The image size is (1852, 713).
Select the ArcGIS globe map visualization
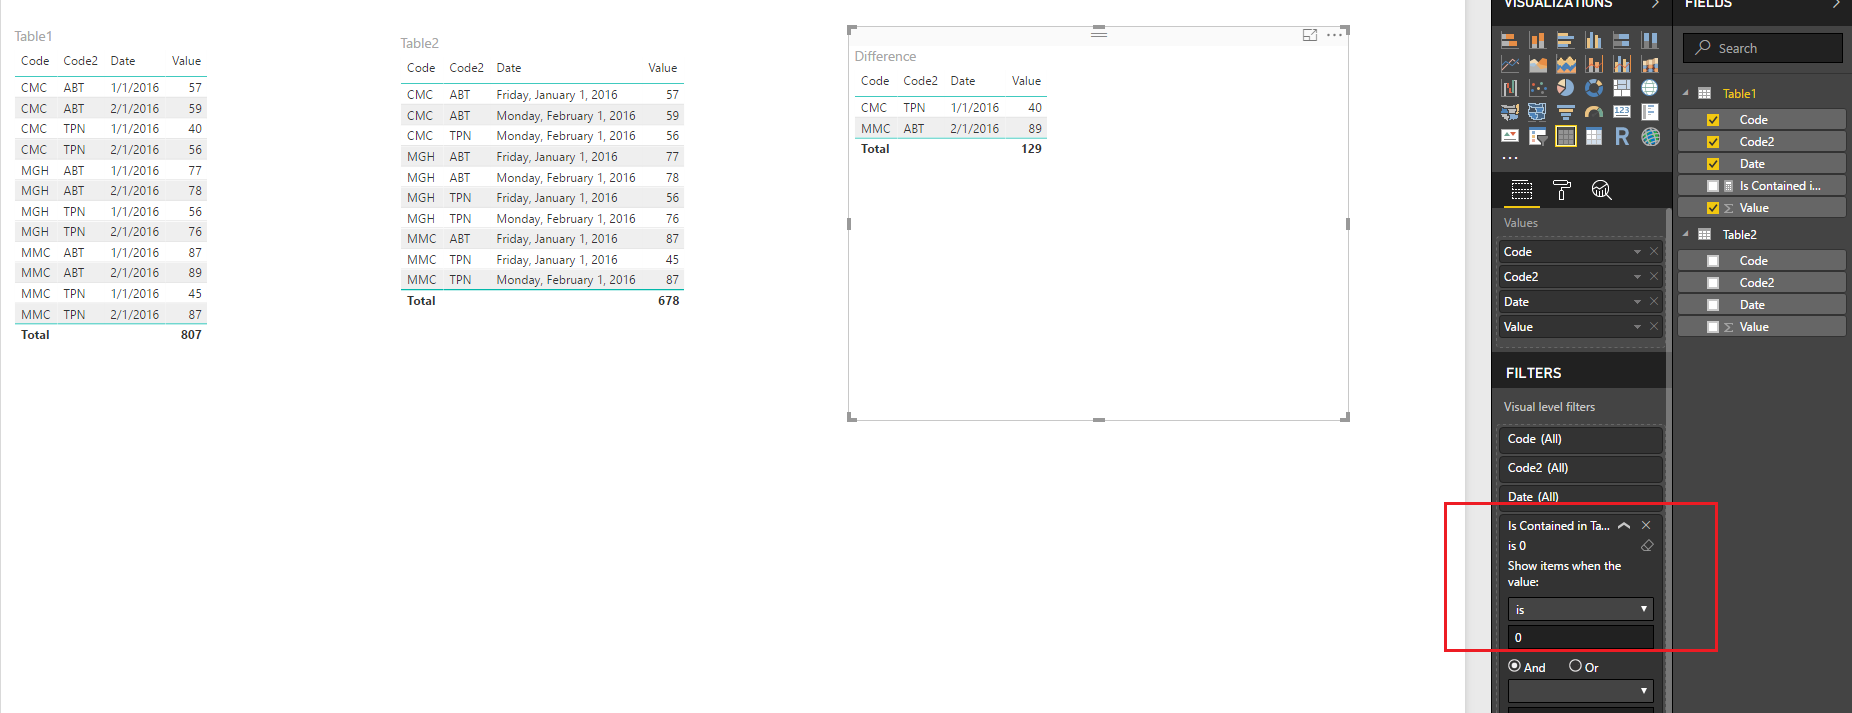tap(1650, 137)
